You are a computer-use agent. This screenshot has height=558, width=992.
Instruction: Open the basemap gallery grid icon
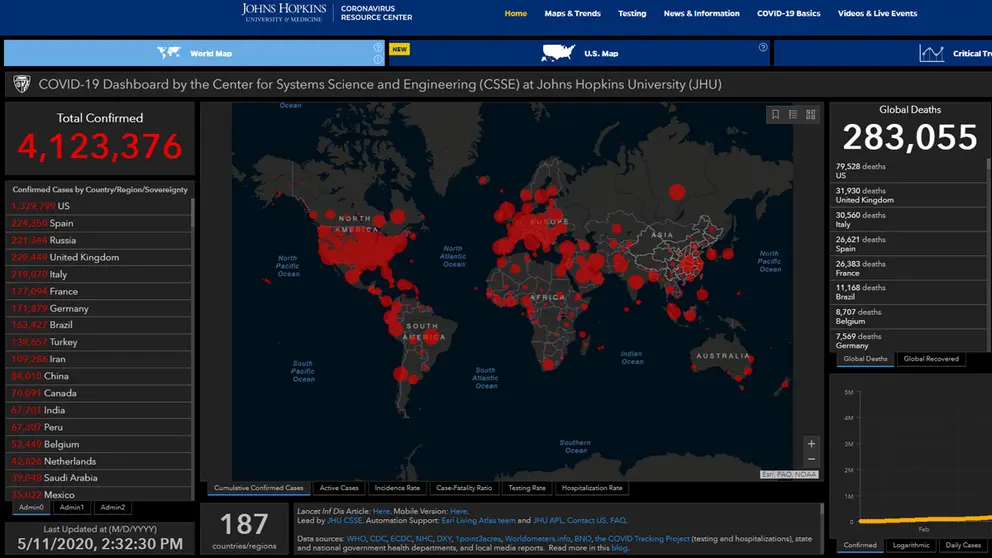coord(810,115)
